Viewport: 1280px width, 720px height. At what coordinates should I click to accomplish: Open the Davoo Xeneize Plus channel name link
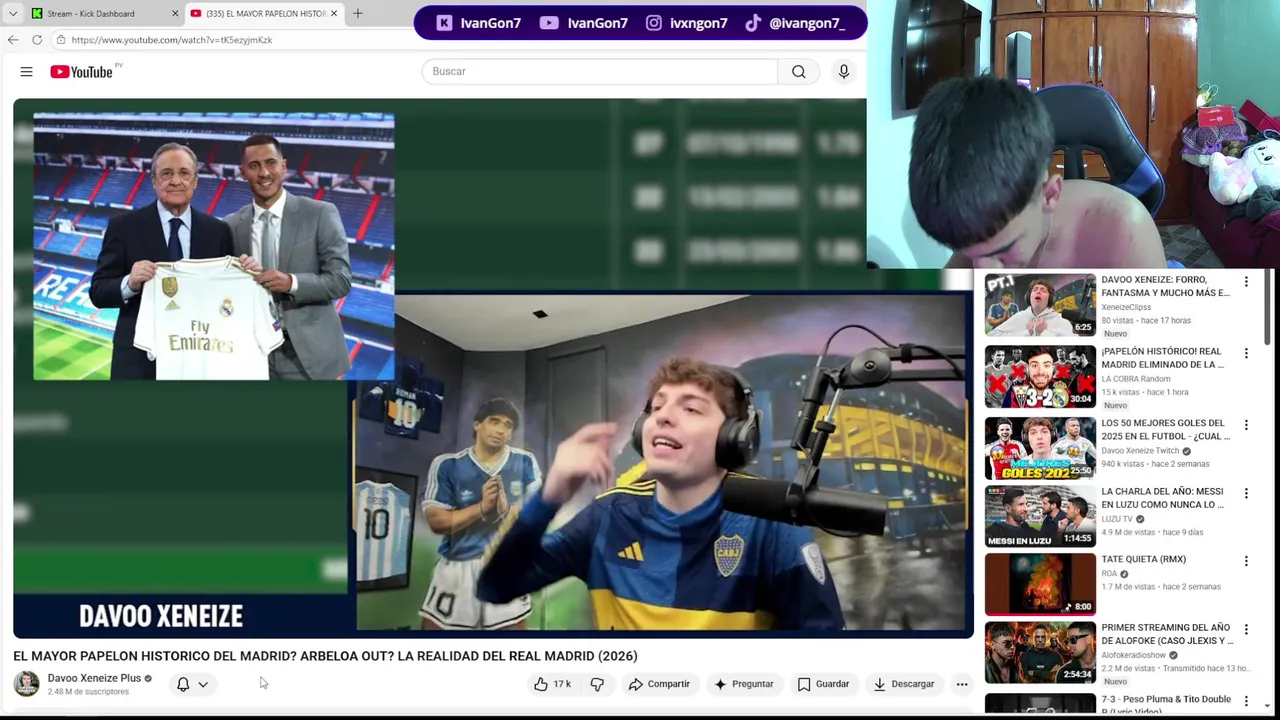point(94,678)
